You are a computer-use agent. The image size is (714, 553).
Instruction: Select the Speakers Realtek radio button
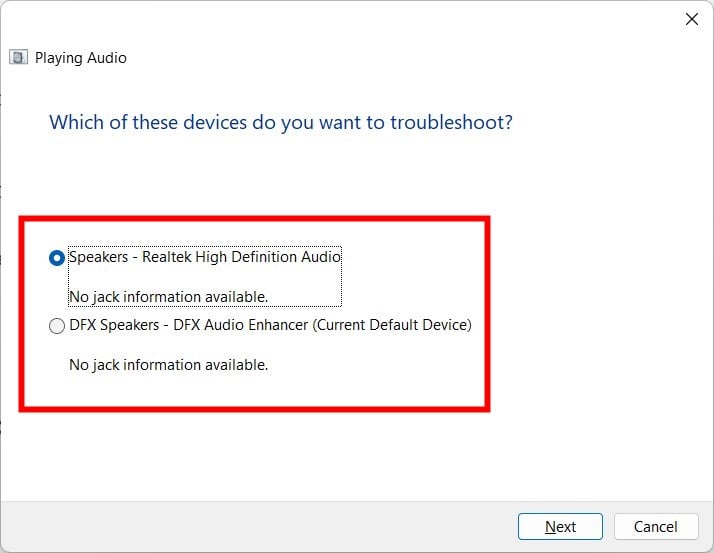pos(56,258)
